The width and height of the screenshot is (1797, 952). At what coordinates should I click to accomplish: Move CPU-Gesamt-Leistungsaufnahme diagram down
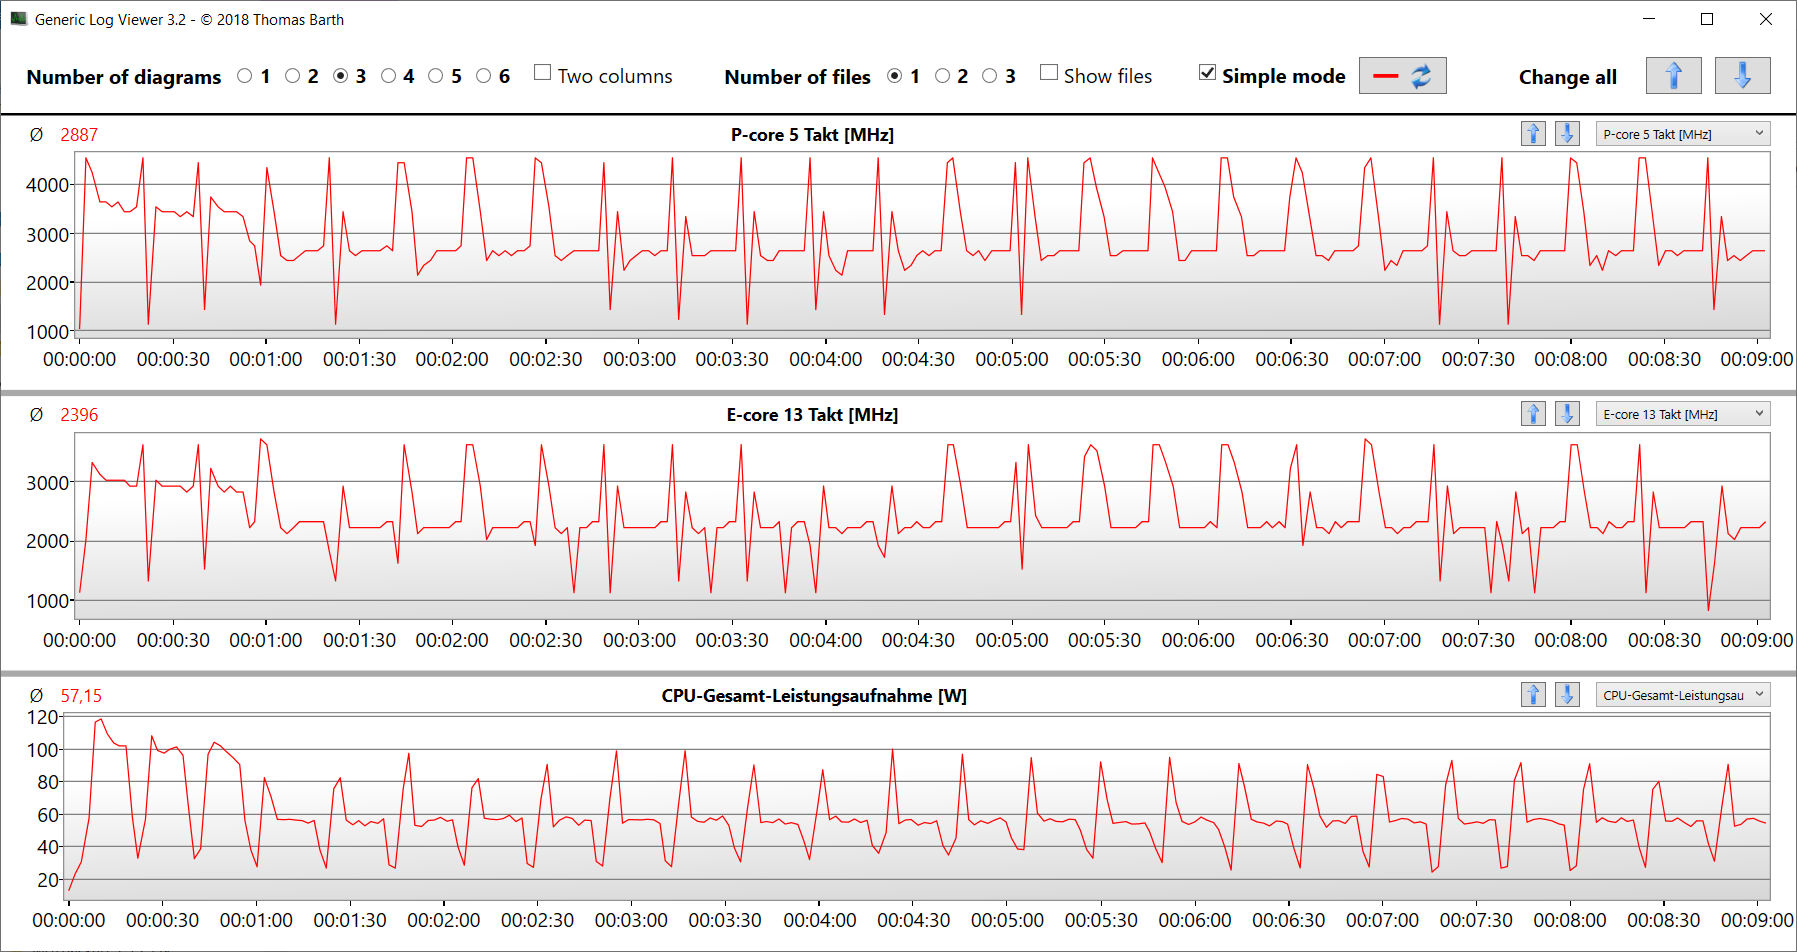tap(1567, 695)
